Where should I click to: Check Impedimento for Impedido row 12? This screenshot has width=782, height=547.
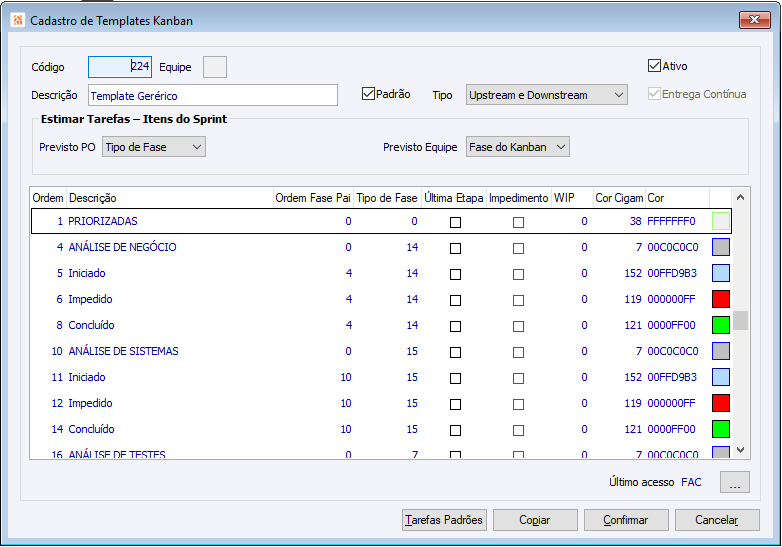[519, 404]
